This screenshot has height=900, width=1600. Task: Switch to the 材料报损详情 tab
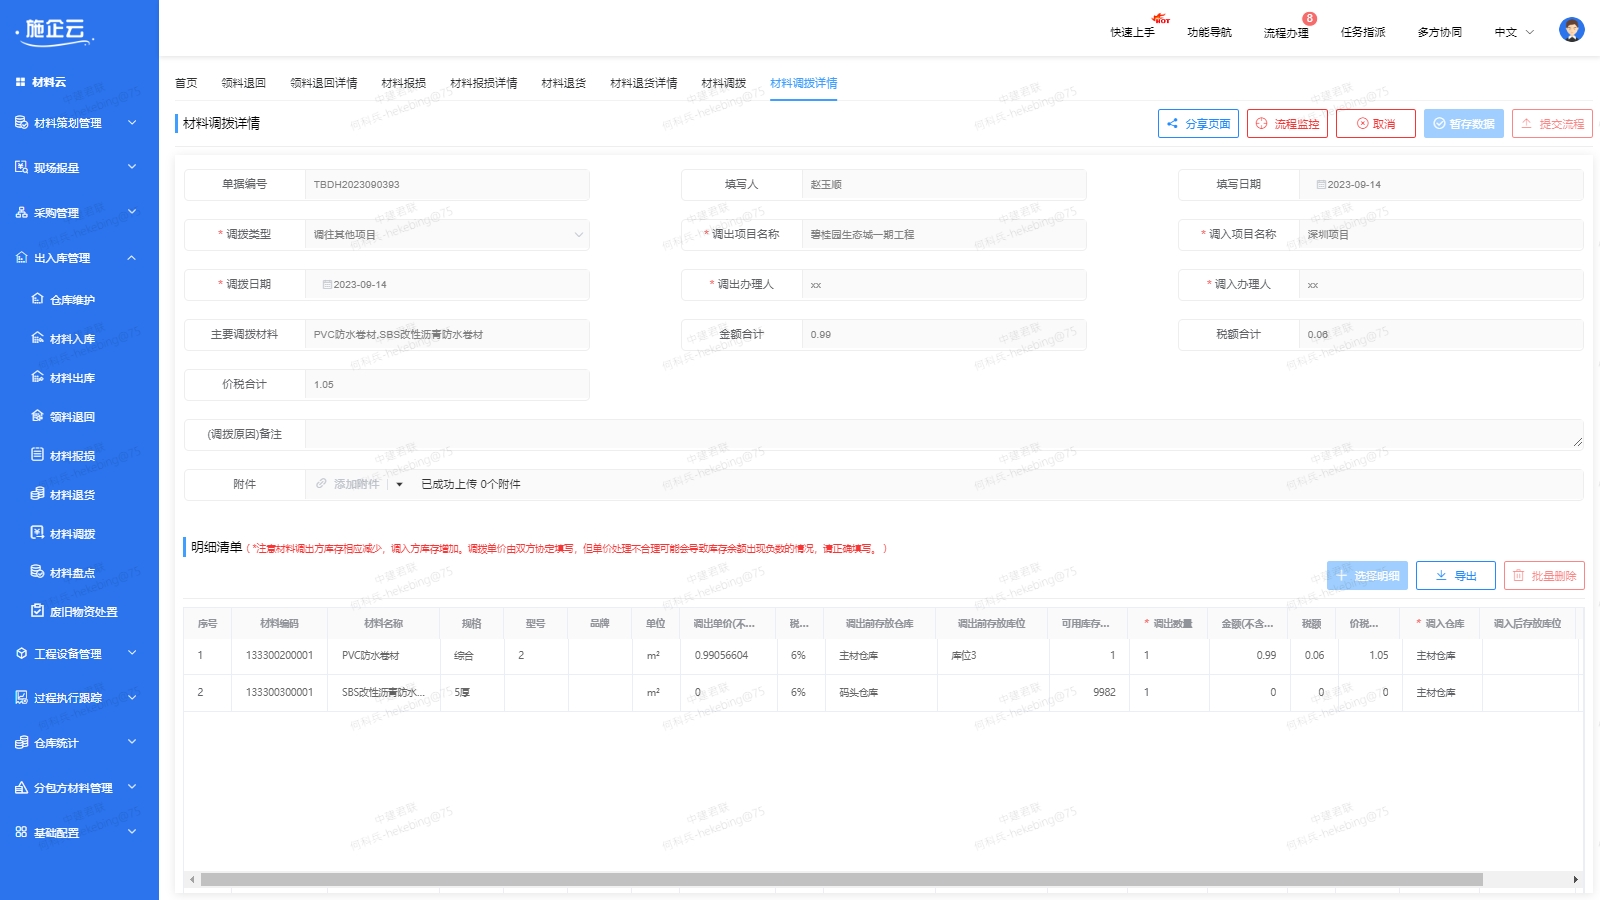[484, 83]
